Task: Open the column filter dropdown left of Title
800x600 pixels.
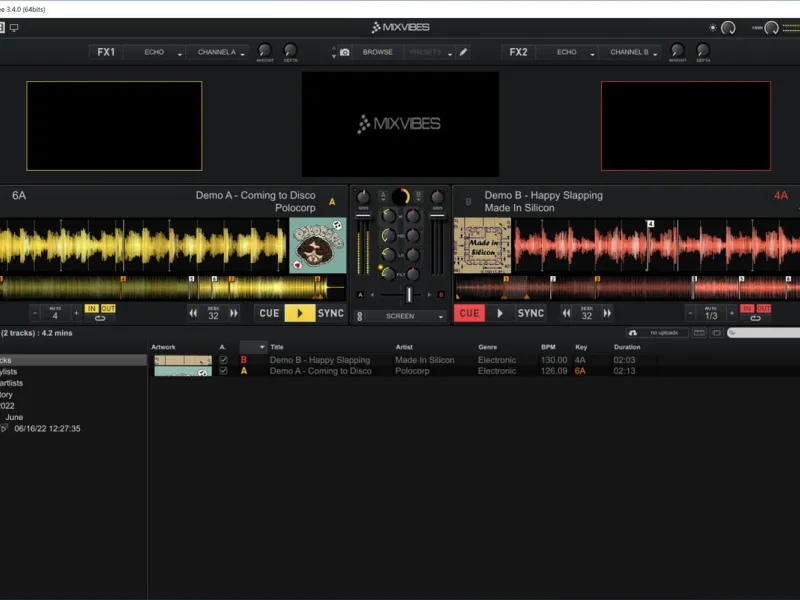Action: 253,347
